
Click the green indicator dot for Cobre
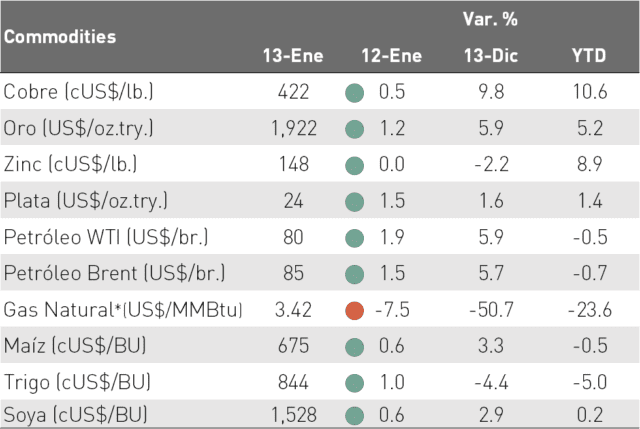pyautogui.click(x=354, y=93)
